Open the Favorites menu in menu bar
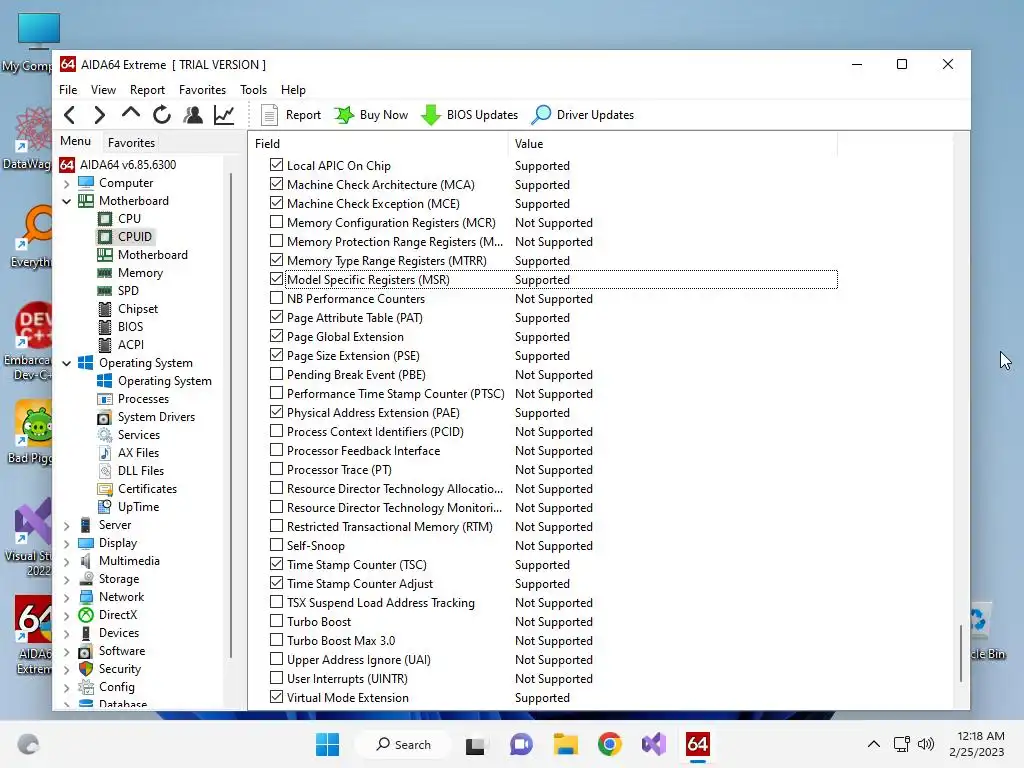 pyautogui.click(x=202, y=89)
